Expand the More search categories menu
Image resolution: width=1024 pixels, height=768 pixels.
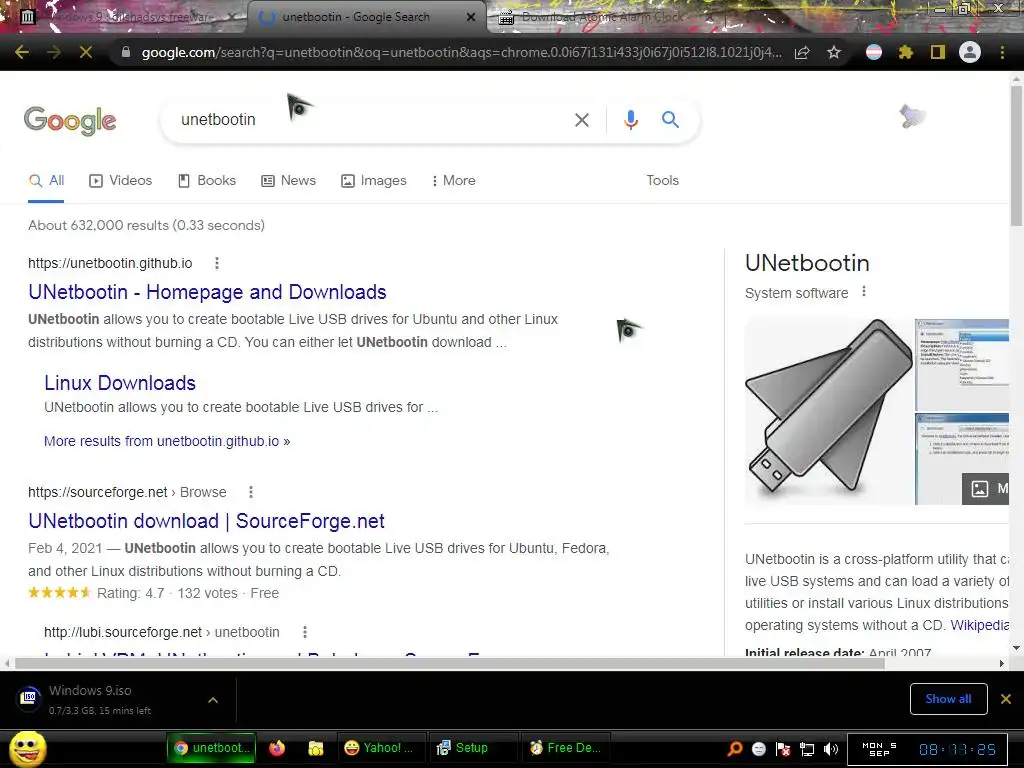pyautogui.click(x=453, y=181)
